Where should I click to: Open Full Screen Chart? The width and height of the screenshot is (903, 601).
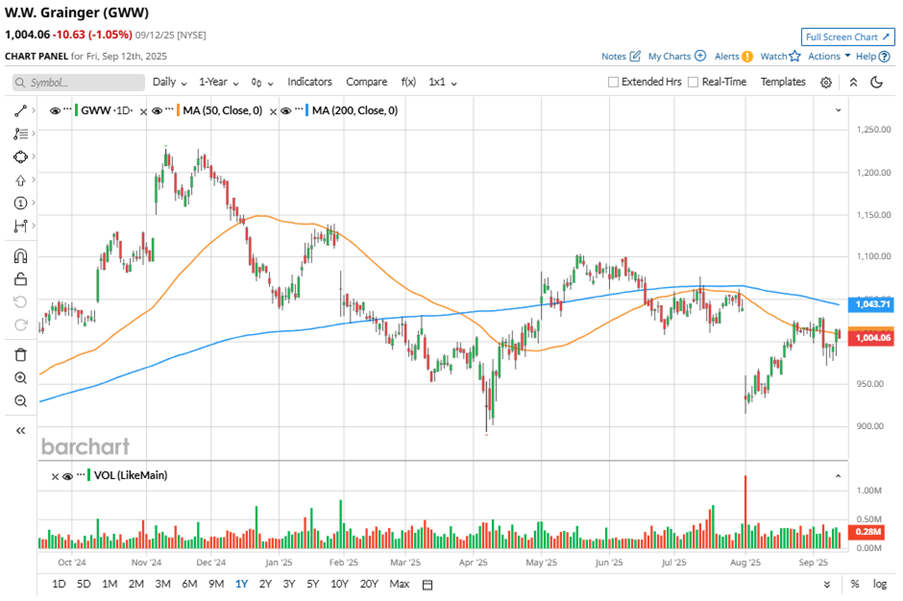pos(848,37)
